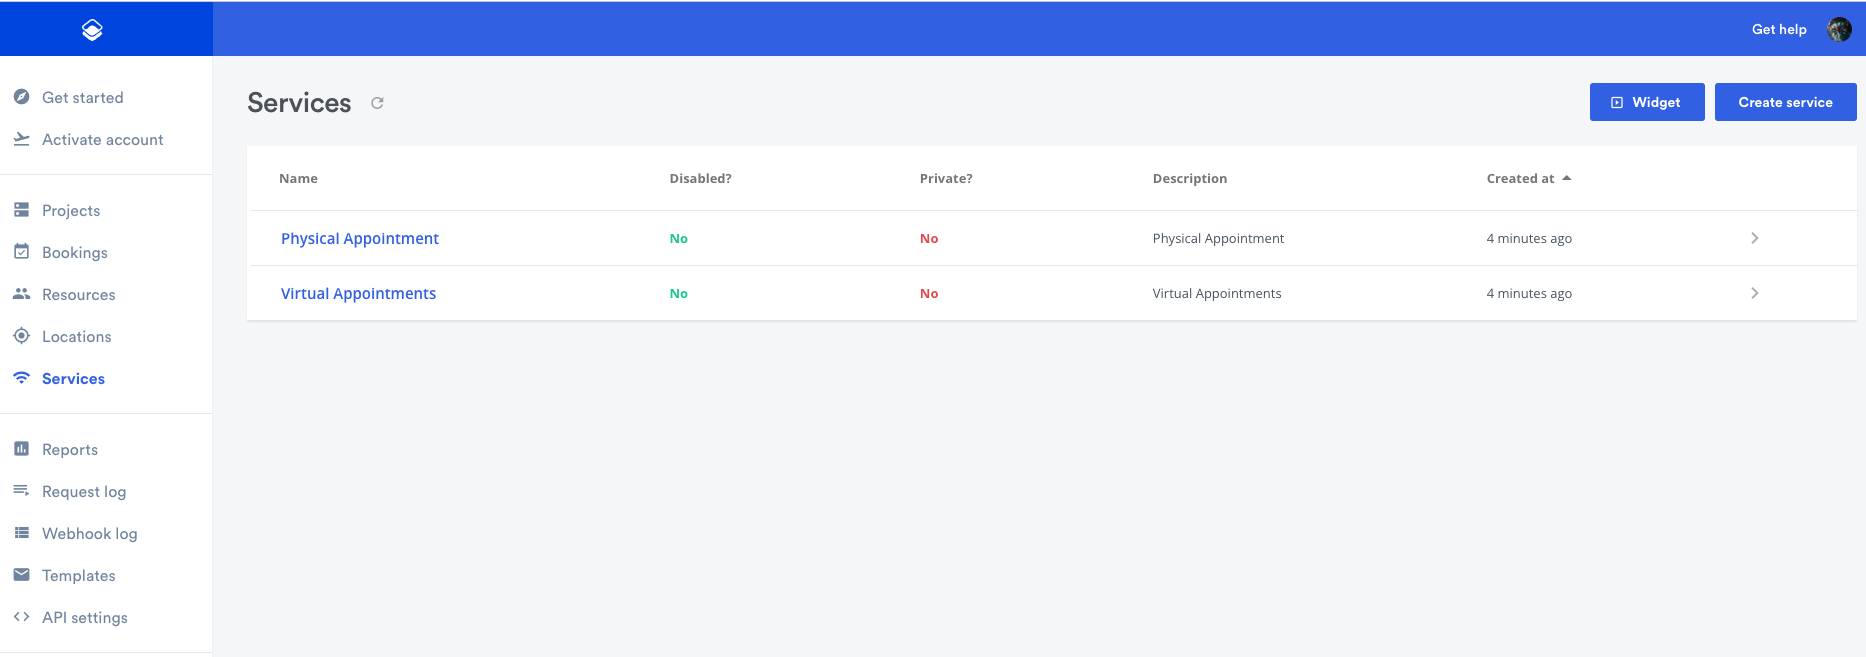The height and width of the screenshot is (657, 1866).
Task: Click the Locations target icon
Action: (x=21, y=336)
